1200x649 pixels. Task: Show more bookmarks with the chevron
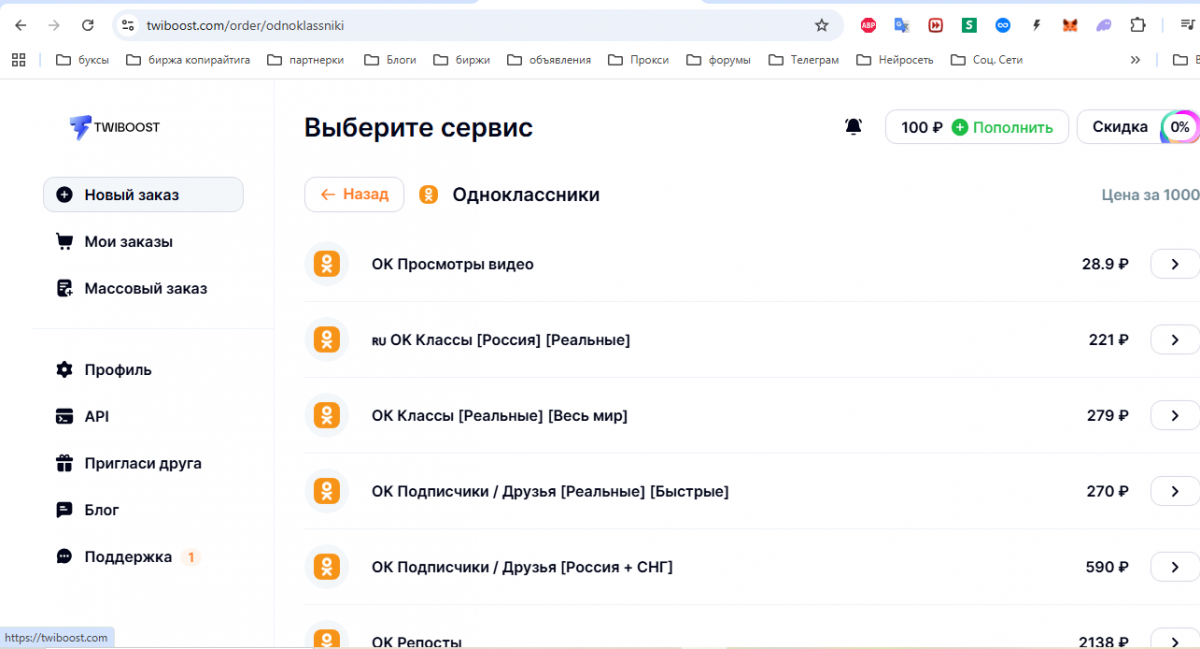[x=1135, y=60]
